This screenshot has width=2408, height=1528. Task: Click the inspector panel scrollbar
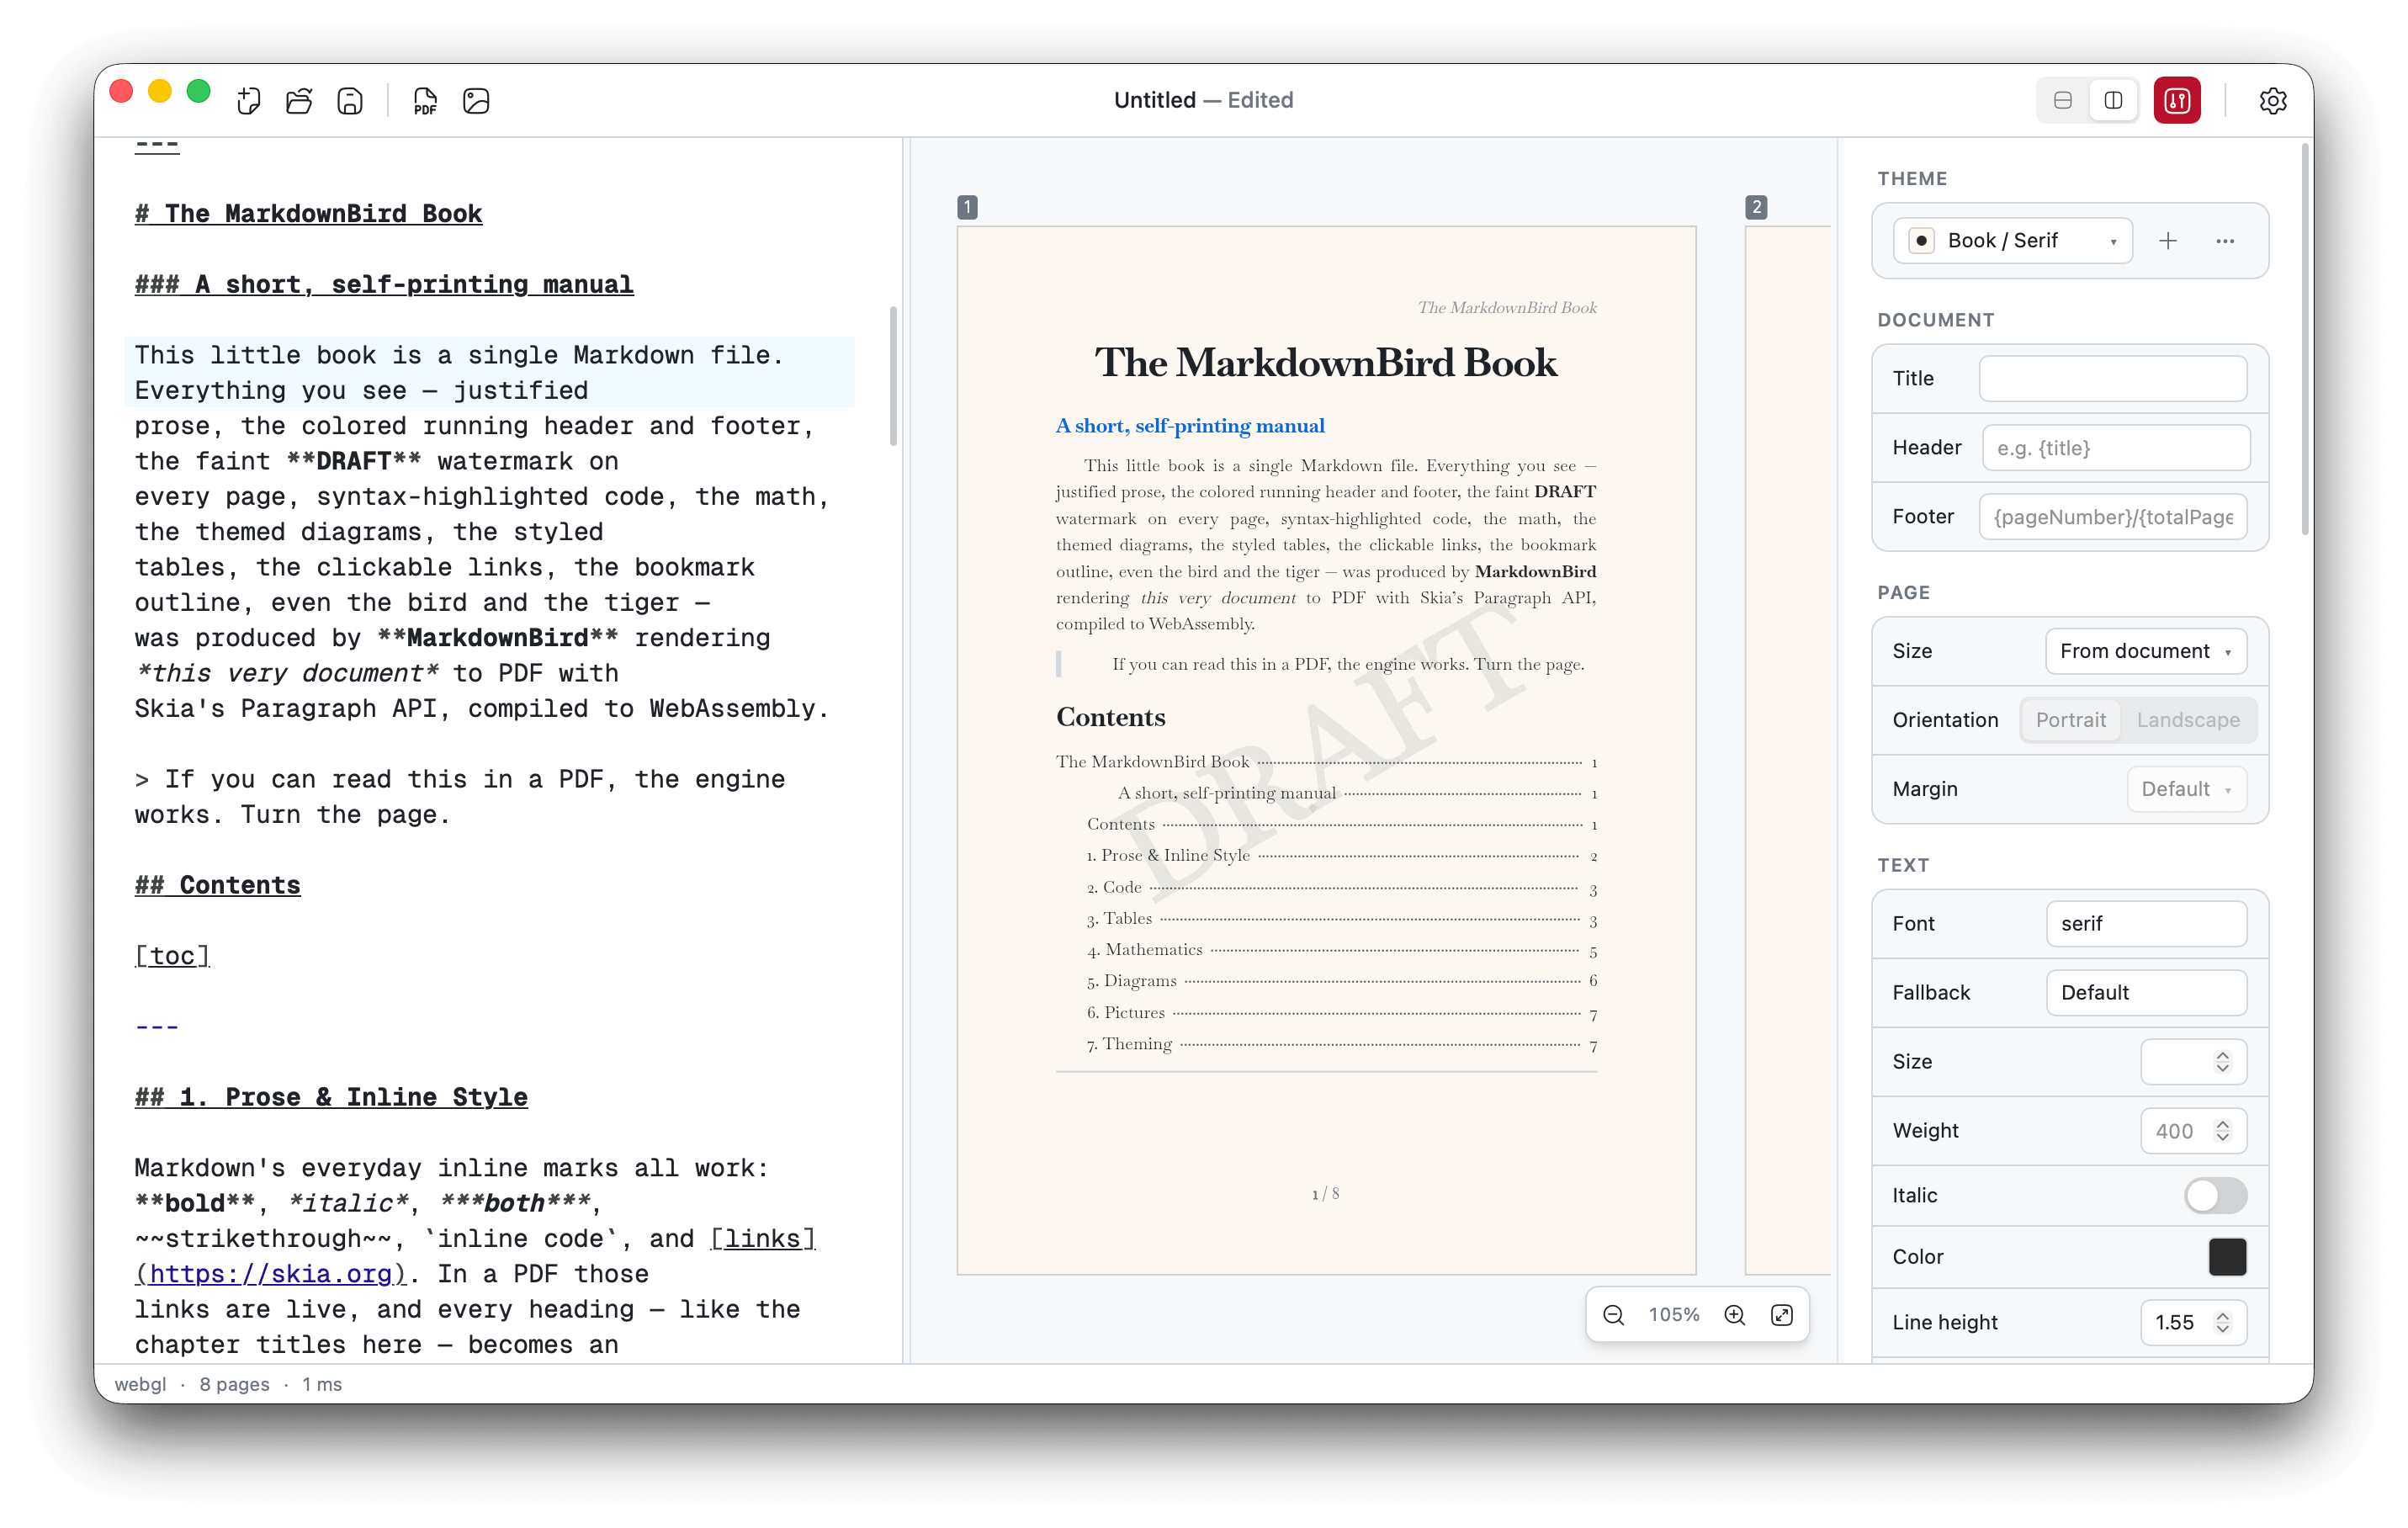pyautogui.click(x=2305, y=340)
